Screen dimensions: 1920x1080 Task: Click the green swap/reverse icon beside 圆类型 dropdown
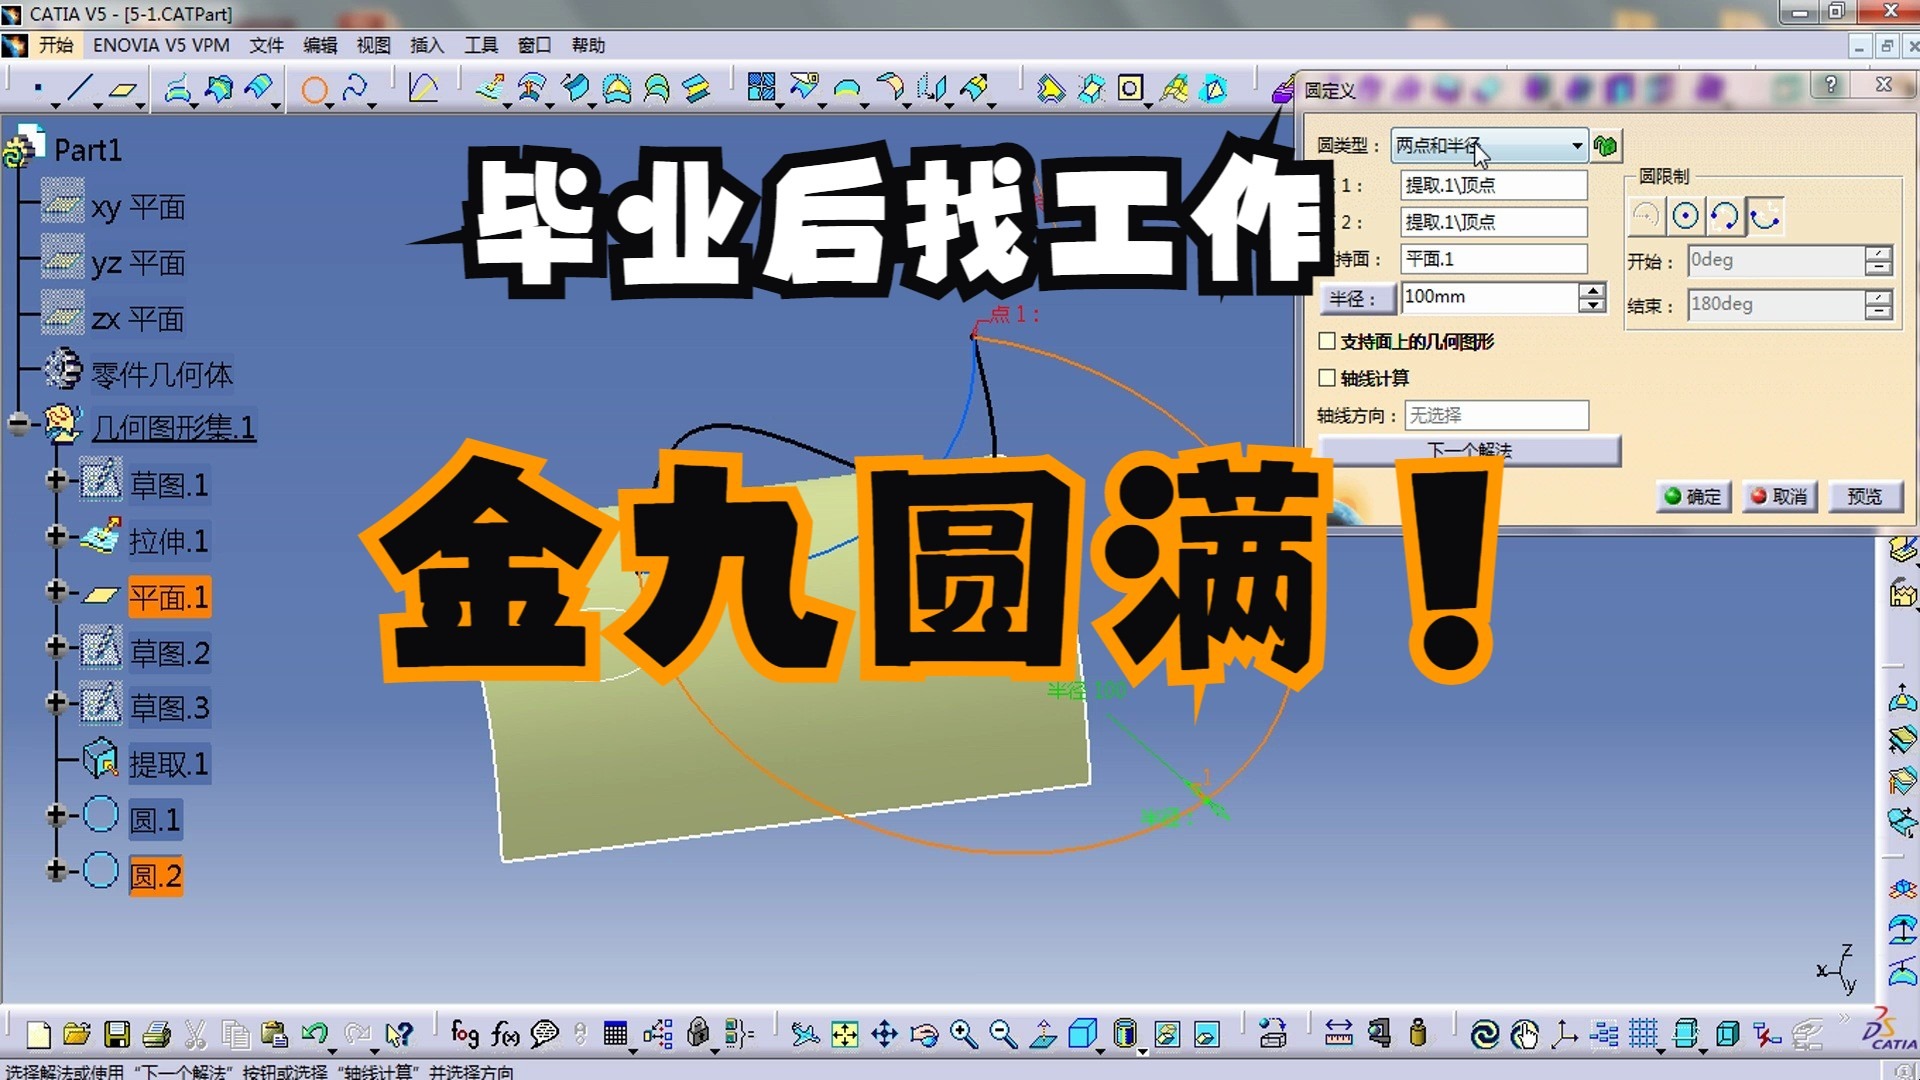click(1608, 144)
